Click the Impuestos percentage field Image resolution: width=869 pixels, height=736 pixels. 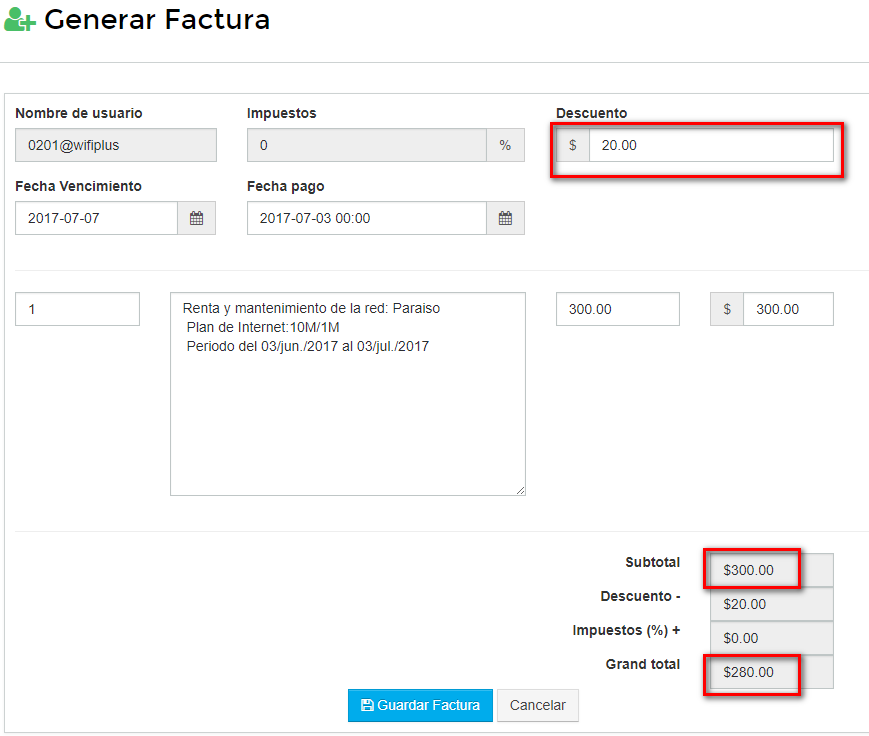point(366,145)
